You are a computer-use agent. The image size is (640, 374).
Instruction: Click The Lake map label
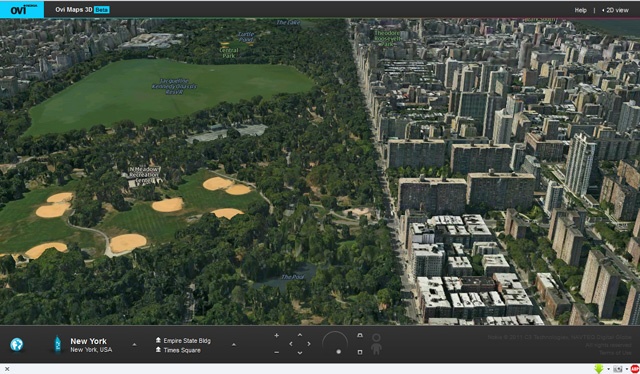pyautogui.click(x=288, y=22)
